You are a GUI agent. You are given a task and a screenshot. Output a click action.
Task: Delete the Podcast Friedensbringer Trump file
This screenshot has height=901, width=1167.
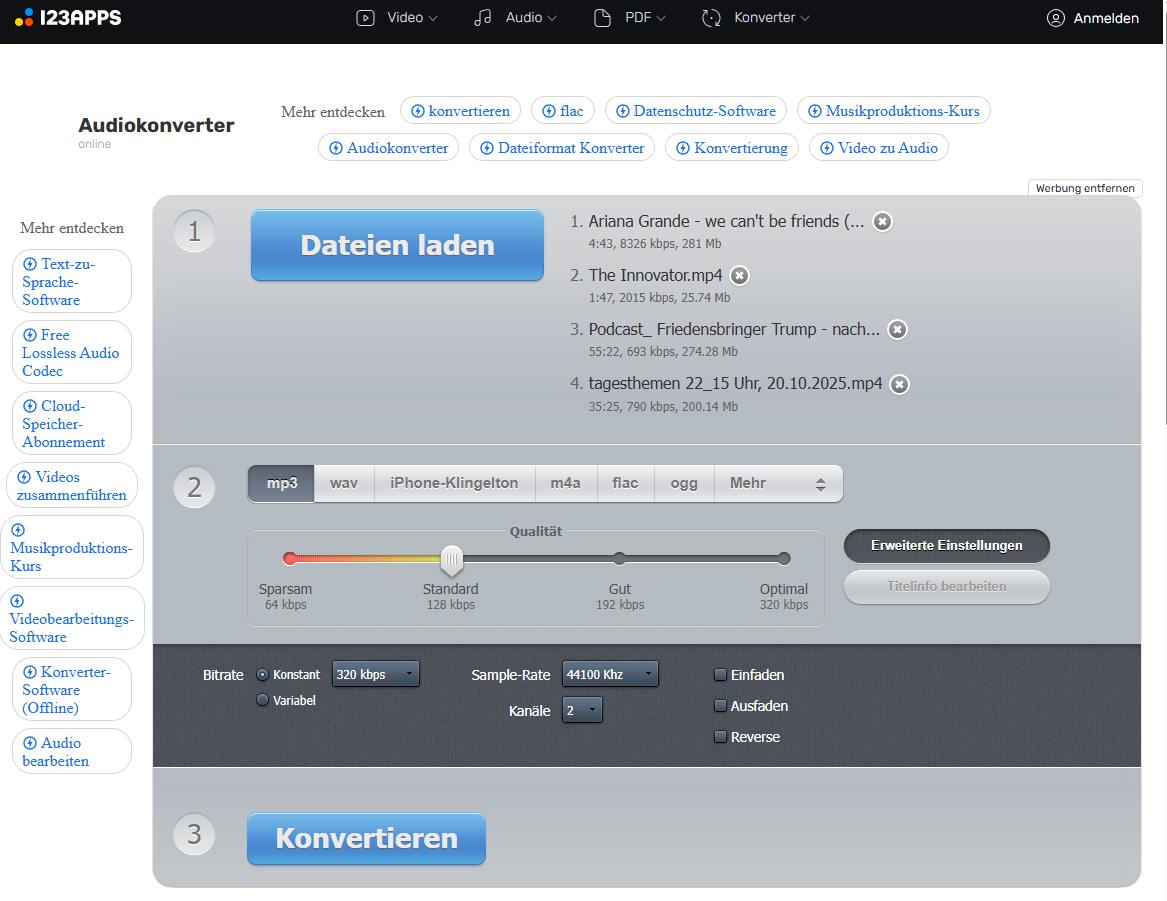click(x=898, y=330)
